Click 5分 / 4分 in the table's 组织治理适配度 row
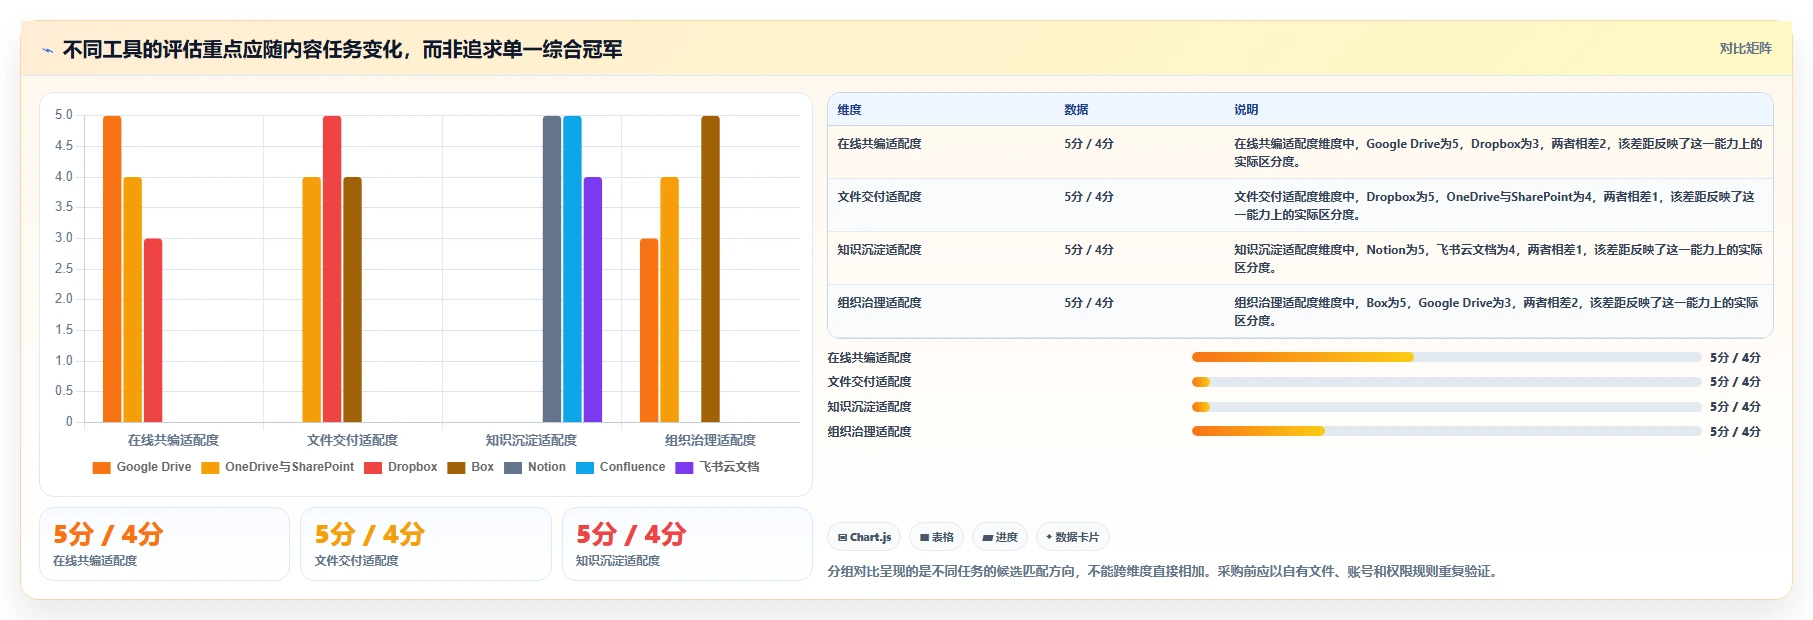The width and height of the screenshot is (1813, 620). point(1089,303)
